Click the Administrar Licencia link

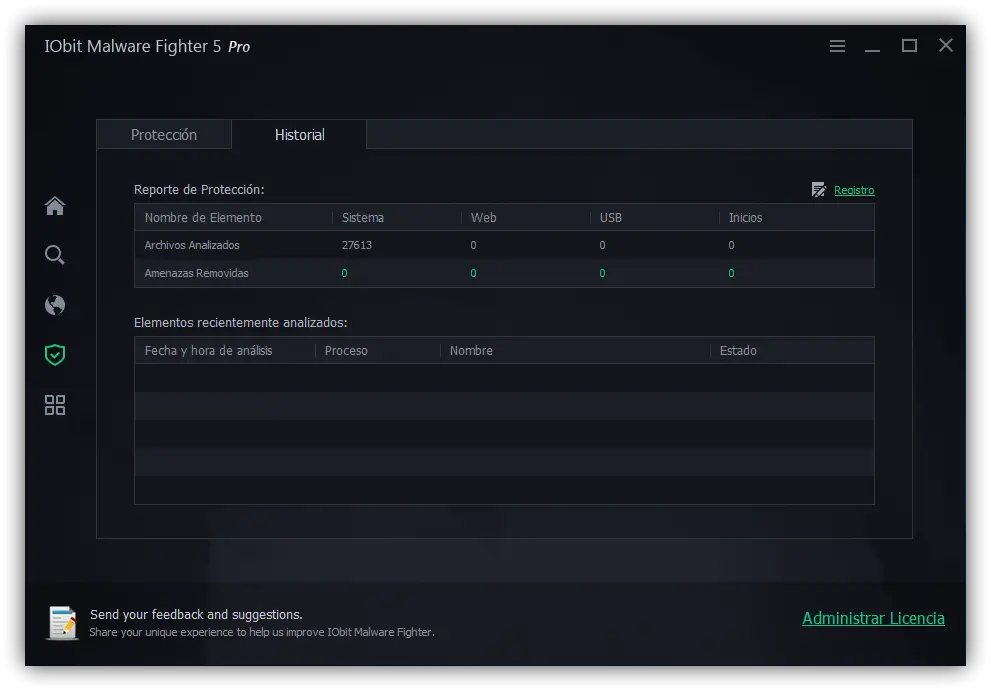(x=873, y=618)
